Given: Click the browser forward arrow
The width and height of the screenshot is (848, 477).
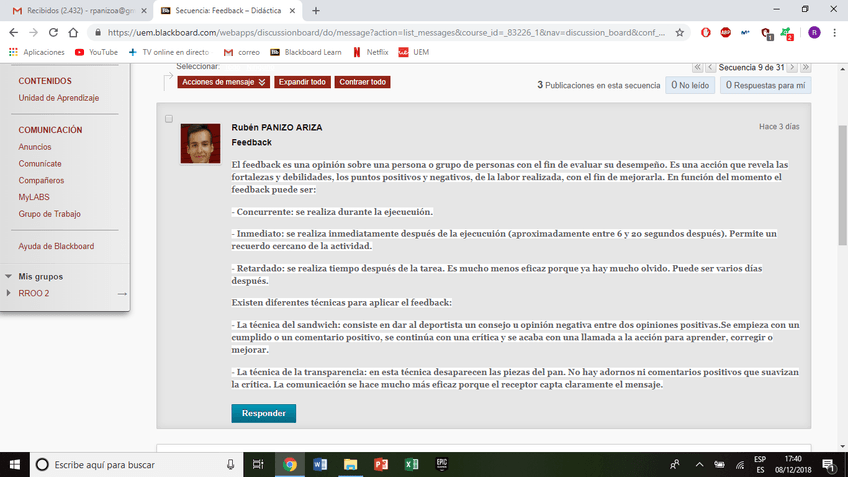Looking at the screenshot, I should click(x=34, y=32).
